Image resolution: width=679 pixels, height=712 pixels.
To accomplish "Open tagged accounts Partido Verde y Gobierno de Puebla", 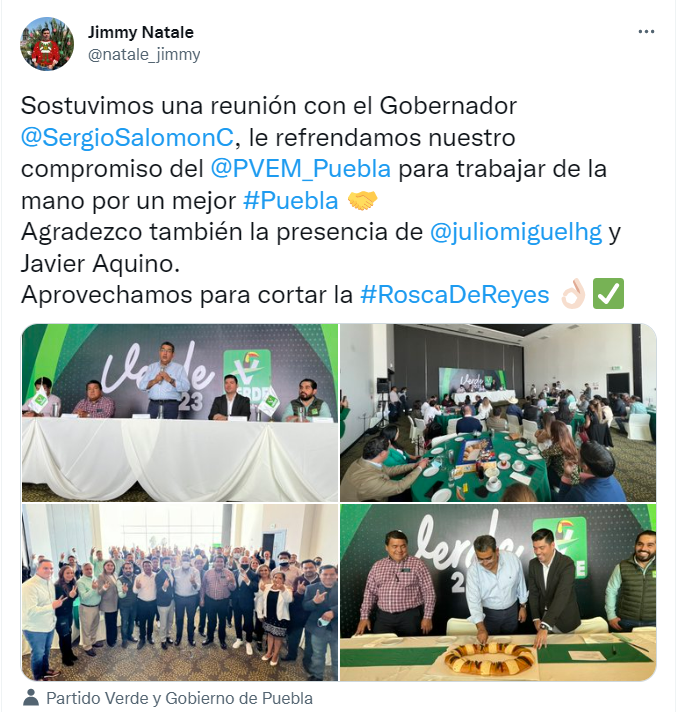I will pyautogui.click(x=179, y=698).
